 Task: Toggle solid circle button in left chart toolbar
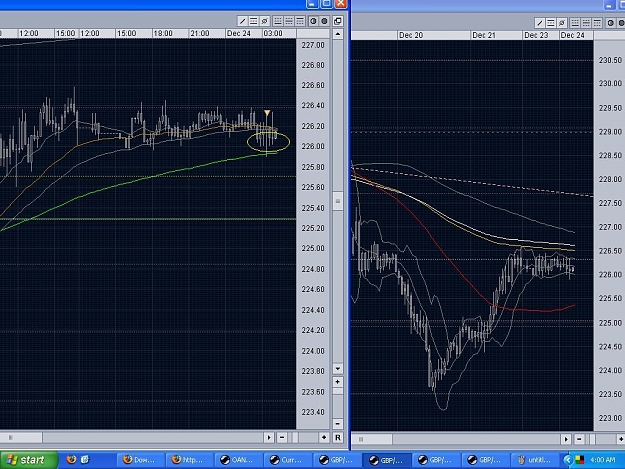click(x=324, y=21)
